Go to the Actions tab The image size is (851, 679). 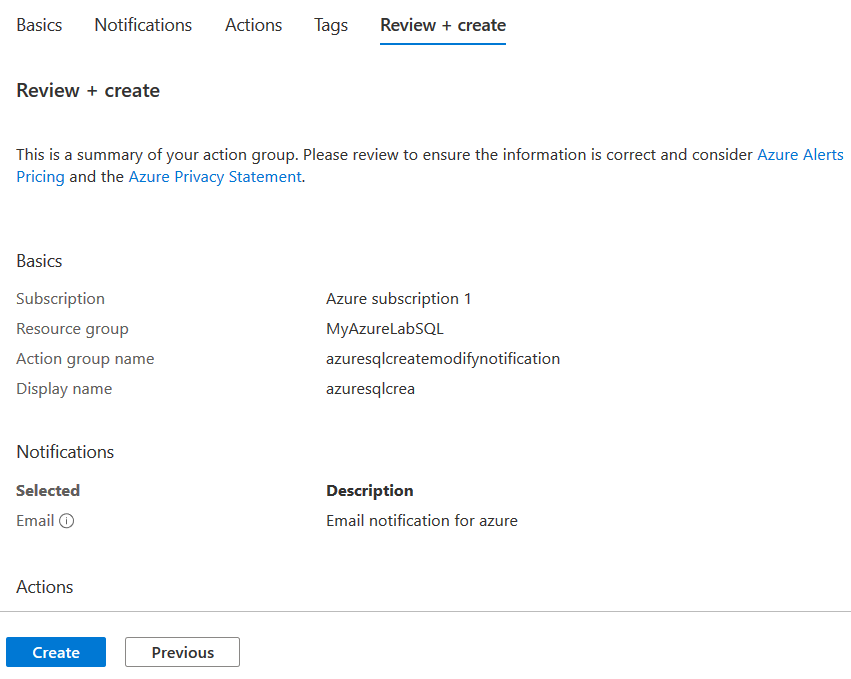point(253,25)
